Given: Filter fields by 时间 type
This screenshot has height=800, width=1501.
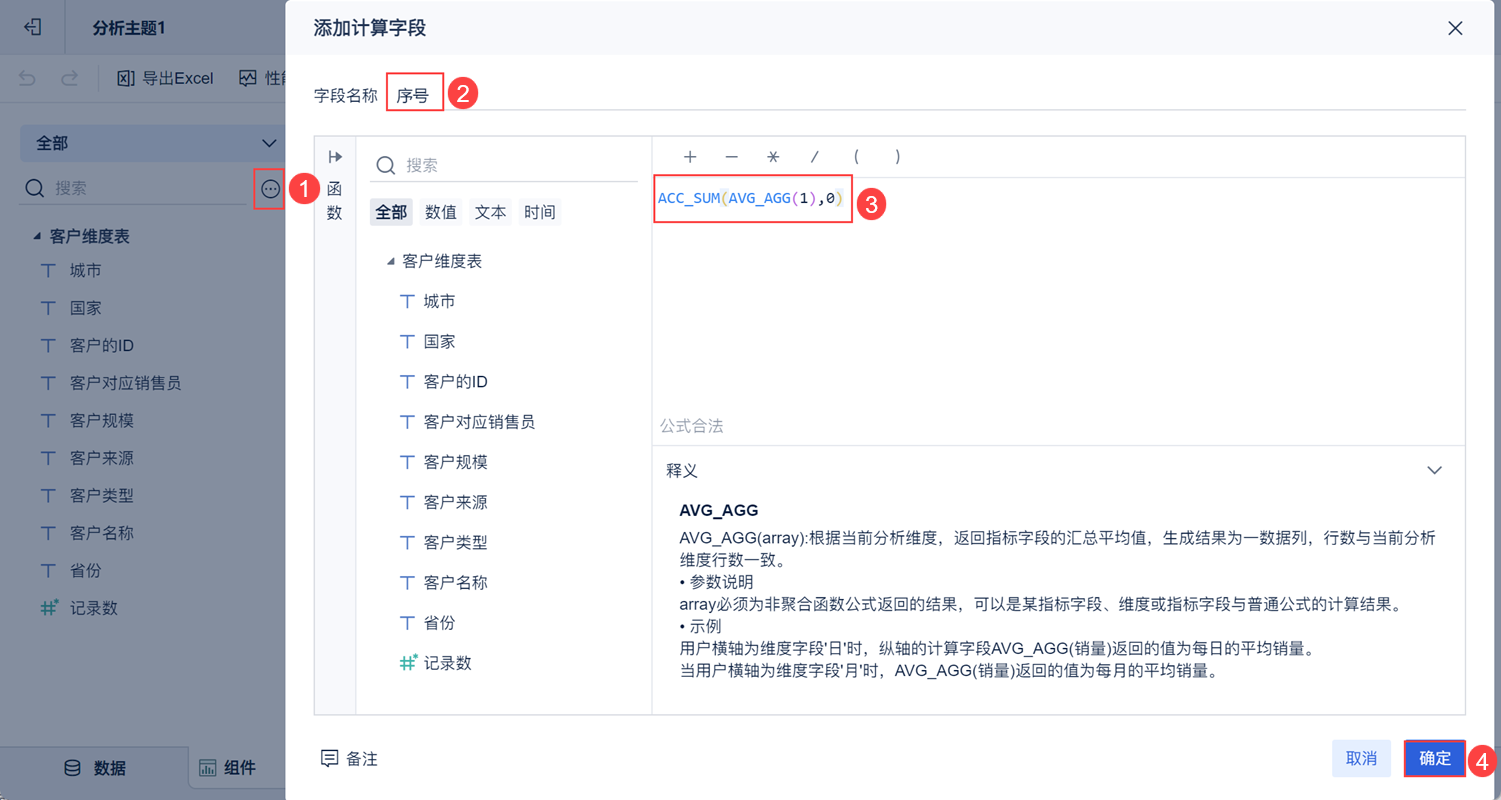Looking at the screenshot, I should (x=540, y=212).
